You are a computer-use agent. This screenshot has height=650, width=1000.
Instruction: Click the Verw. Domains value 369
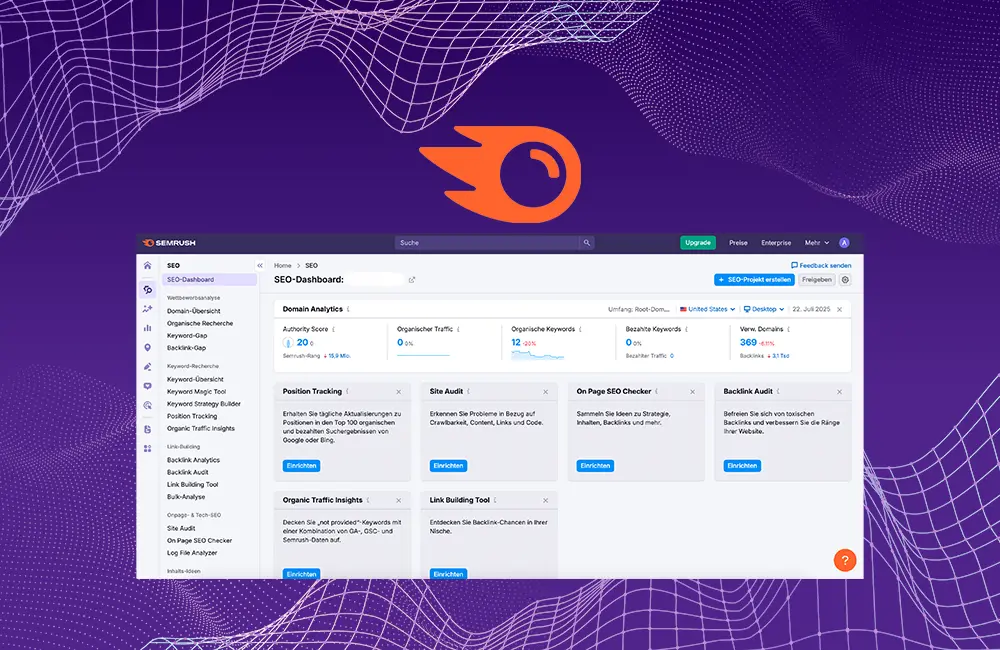coord(748,343)
